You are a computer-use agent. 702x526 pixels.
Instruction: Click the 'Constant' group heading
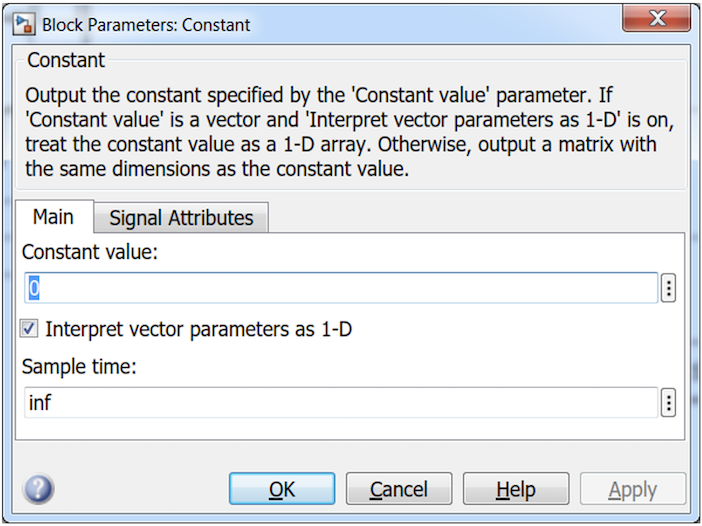[x=66, y=61]
